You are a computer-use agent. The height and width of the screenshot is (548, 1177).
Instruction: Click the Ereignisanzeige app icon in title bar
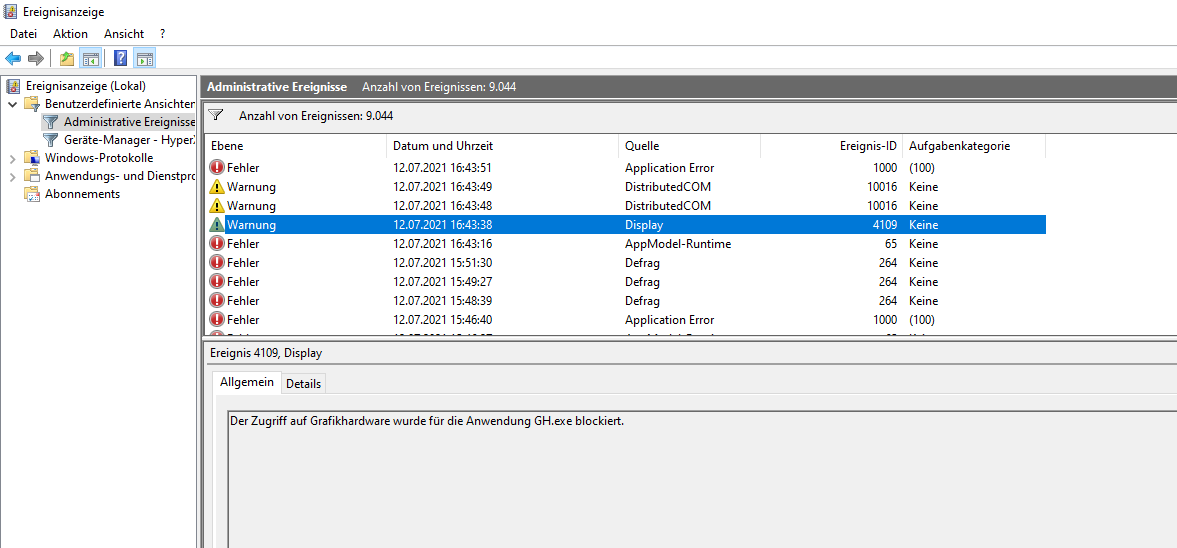[x=11, y=11]
